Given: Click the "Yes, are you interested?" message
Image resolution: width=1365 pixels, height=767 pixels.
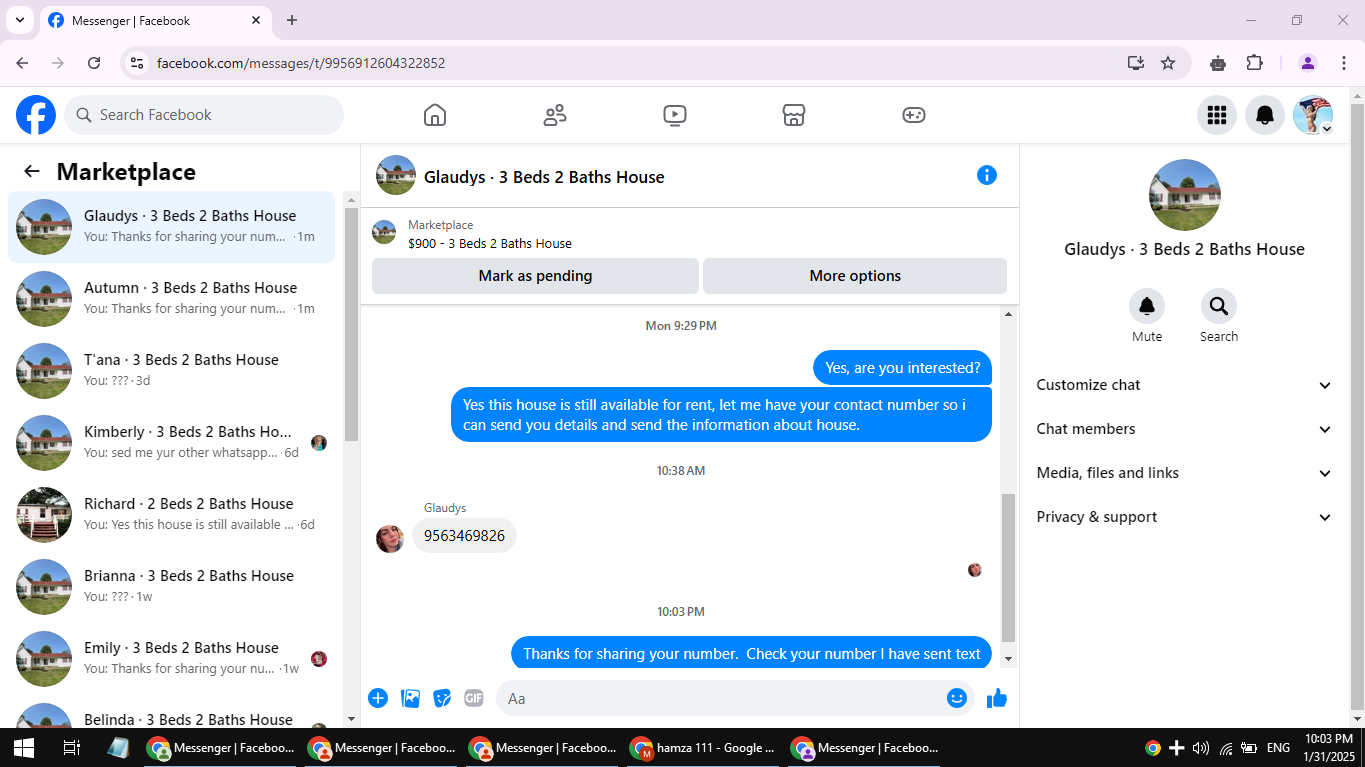Looking at the screenshot, I should point(903,368).
